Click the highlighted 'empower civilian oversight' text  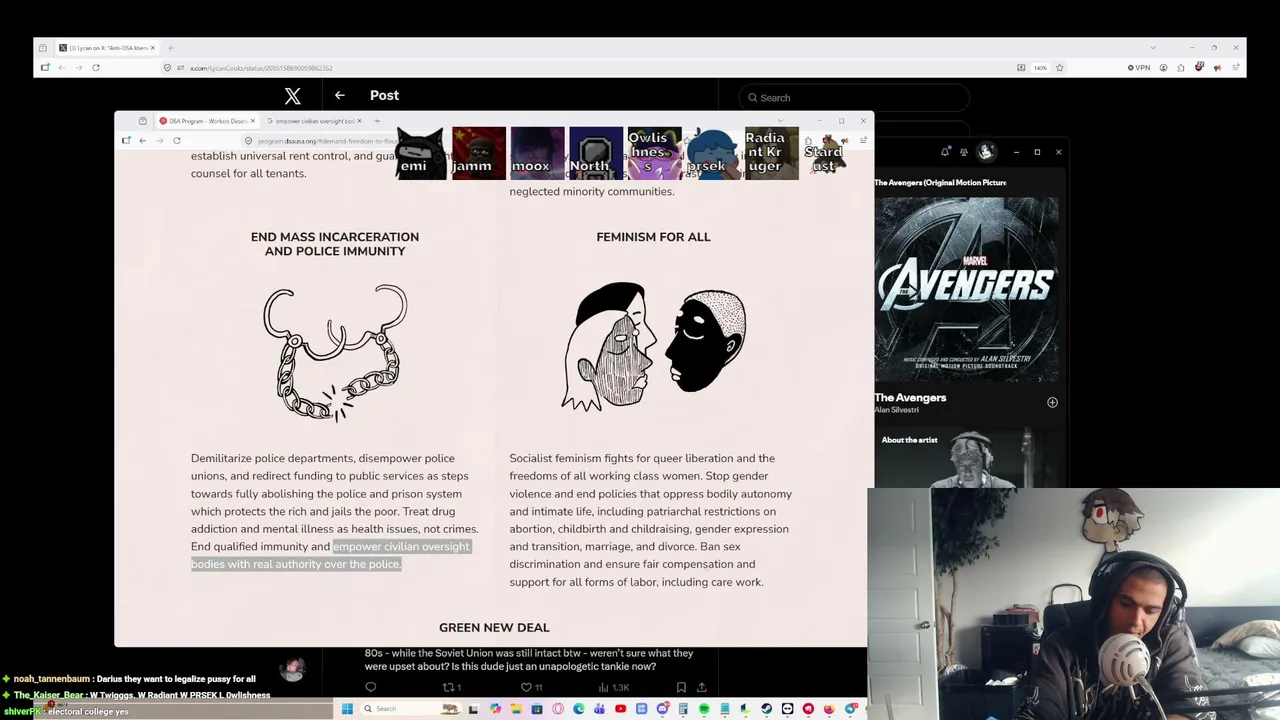point(330,555)
